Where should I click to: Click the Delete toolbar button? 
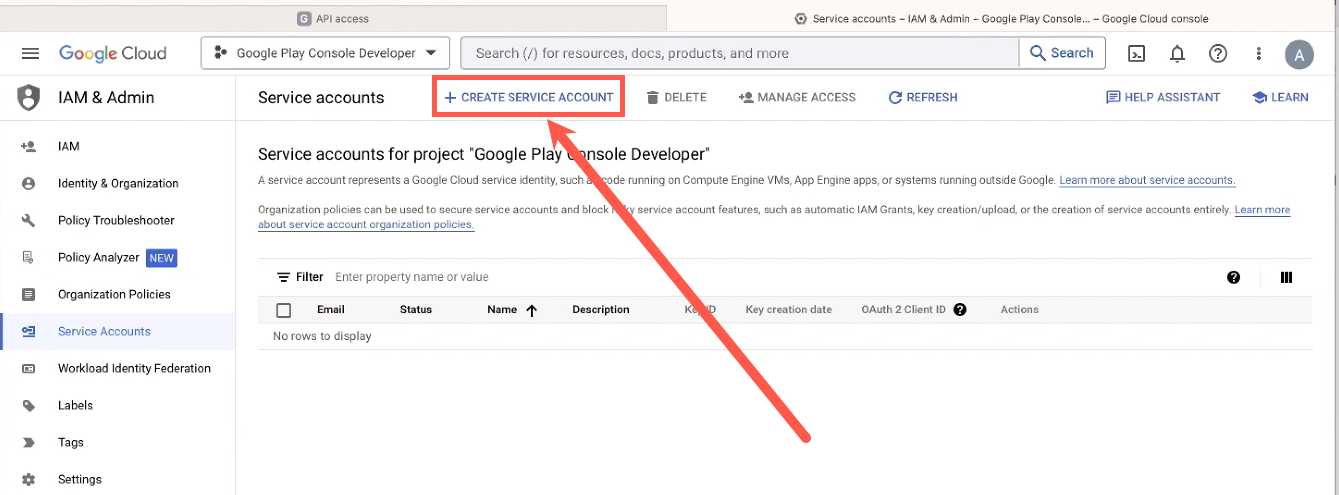(676, 97)
